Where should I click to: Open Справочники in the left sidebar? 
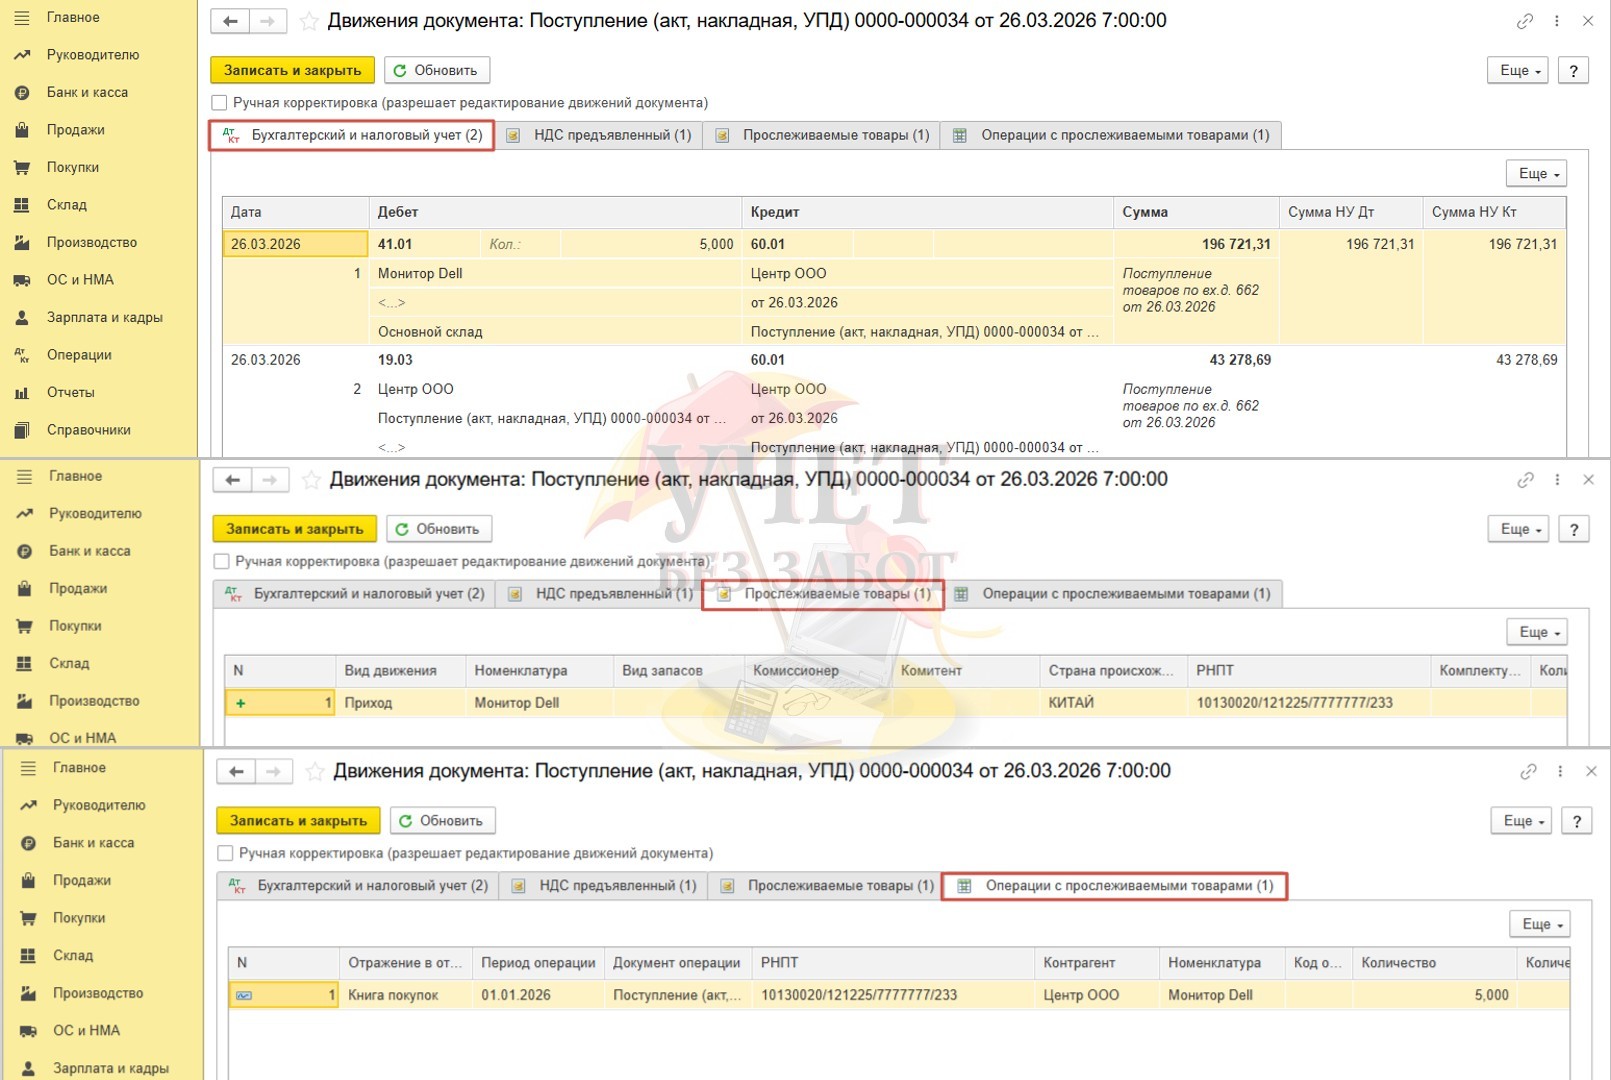pos(88,430)
